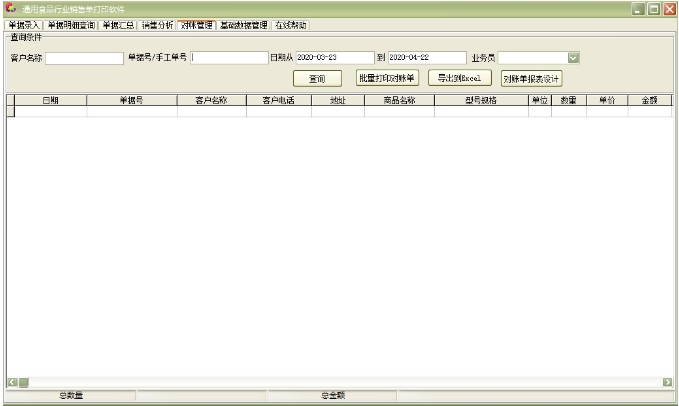Image resolution: width=679 pixels, height=406 pixels.
Task: Open 对账单报表设计 button
Action: [x=531, y=79]
